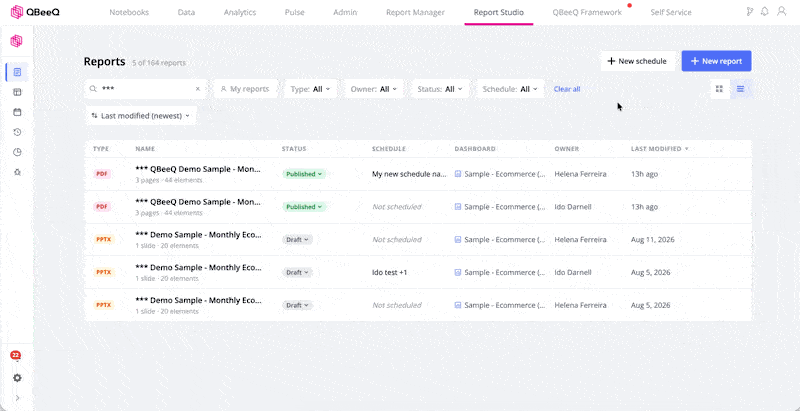This screenshot has height=411, width=800.
Task: Open the settings gear in sidebar
Action: pyautogui.click(x=17, y=378)
